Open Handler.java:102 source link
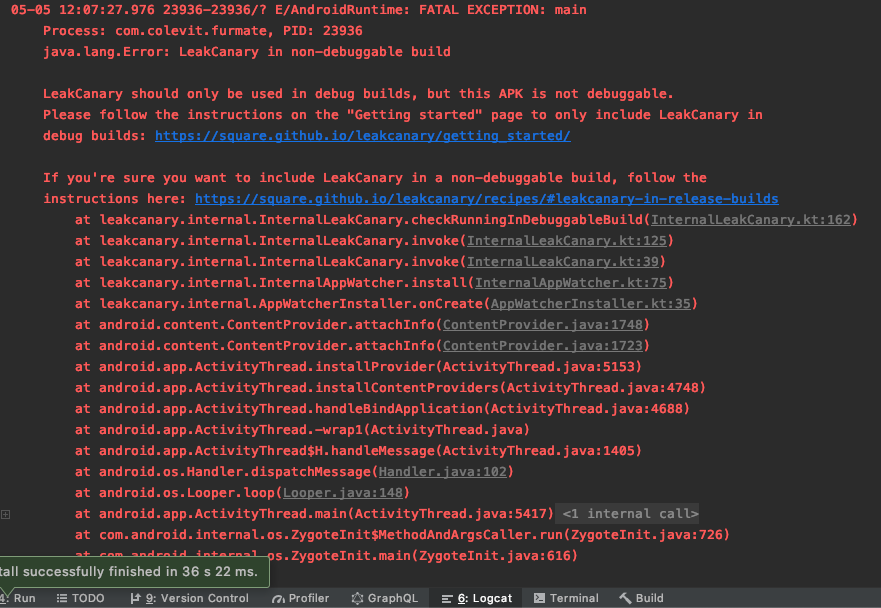The width and height of the screenshot is (881, 608). click(x=443, y=471)
